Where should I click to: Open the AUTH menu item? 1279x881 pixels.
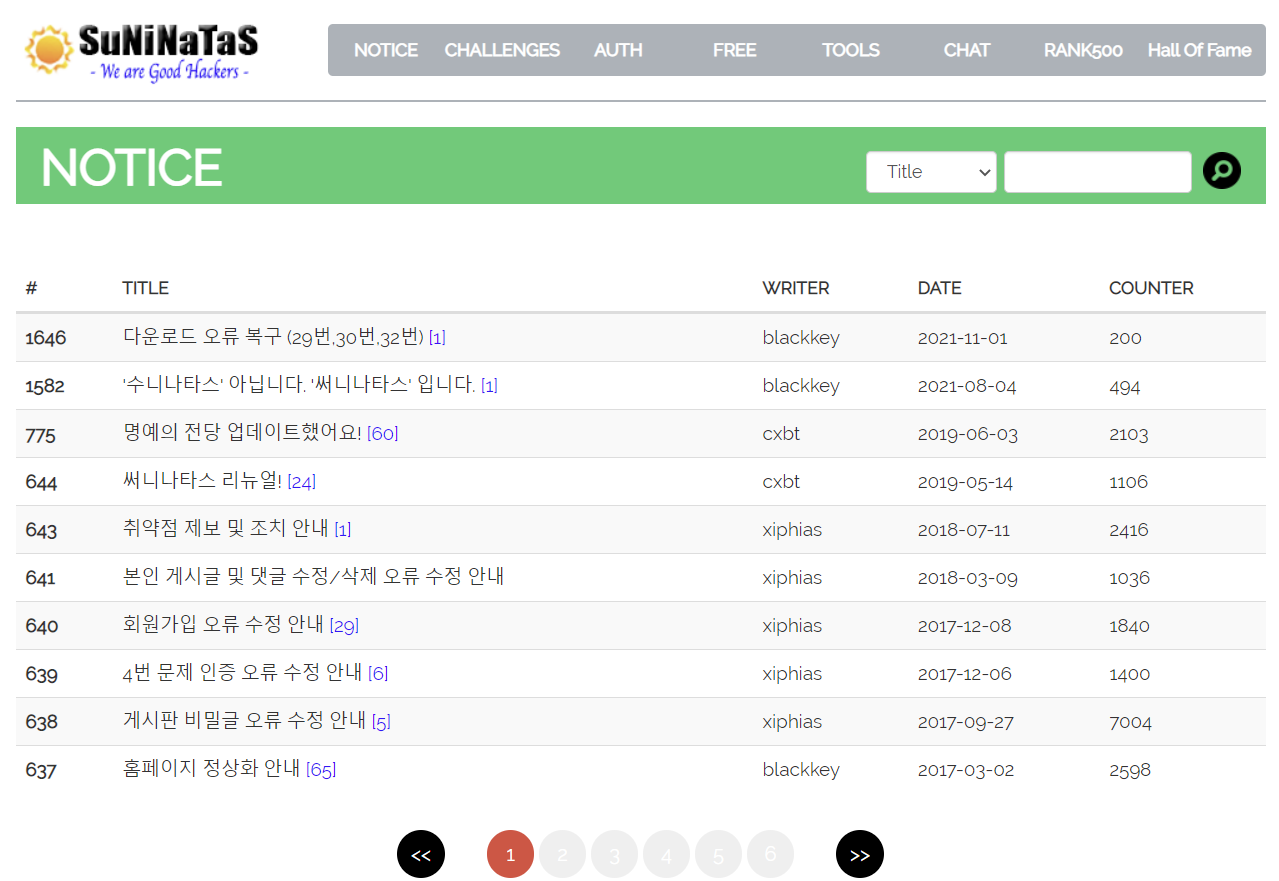[618, 50]
